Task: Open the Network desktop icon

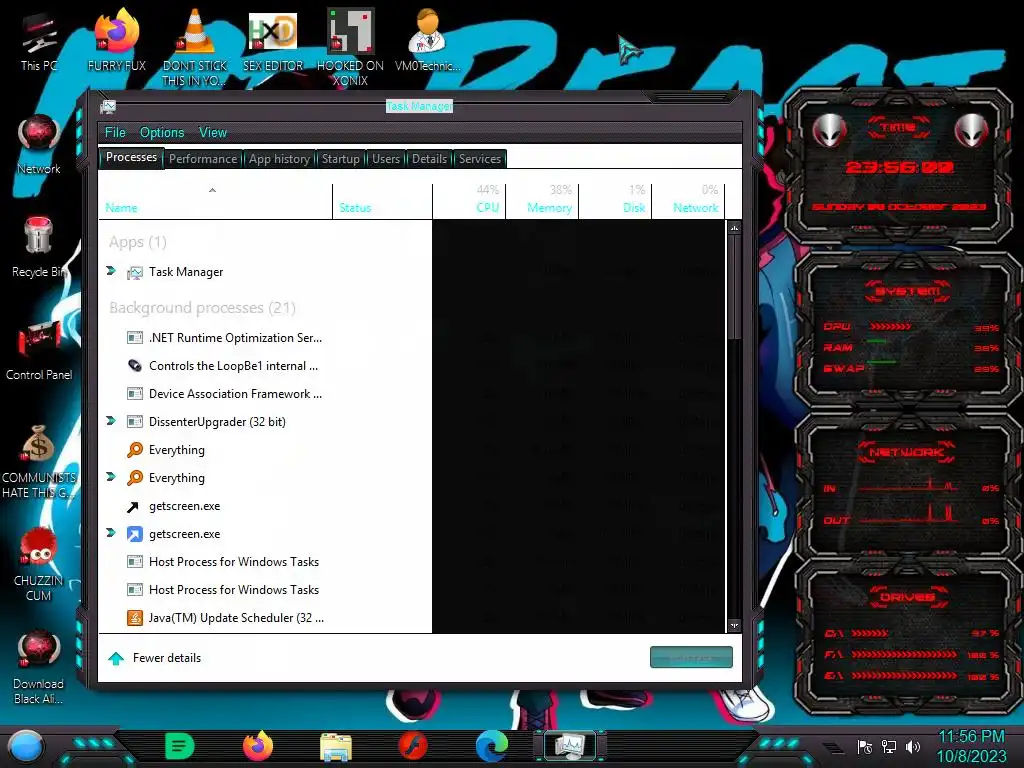Action: [39, 145]
